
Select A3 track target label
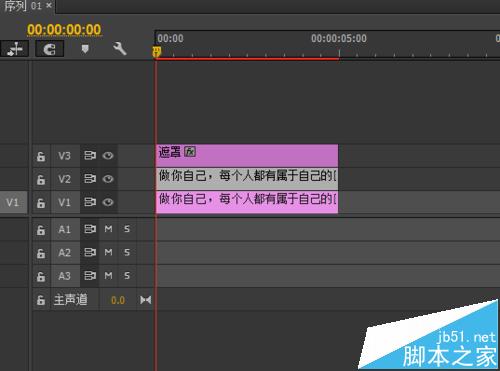click(x=65, y=276)
